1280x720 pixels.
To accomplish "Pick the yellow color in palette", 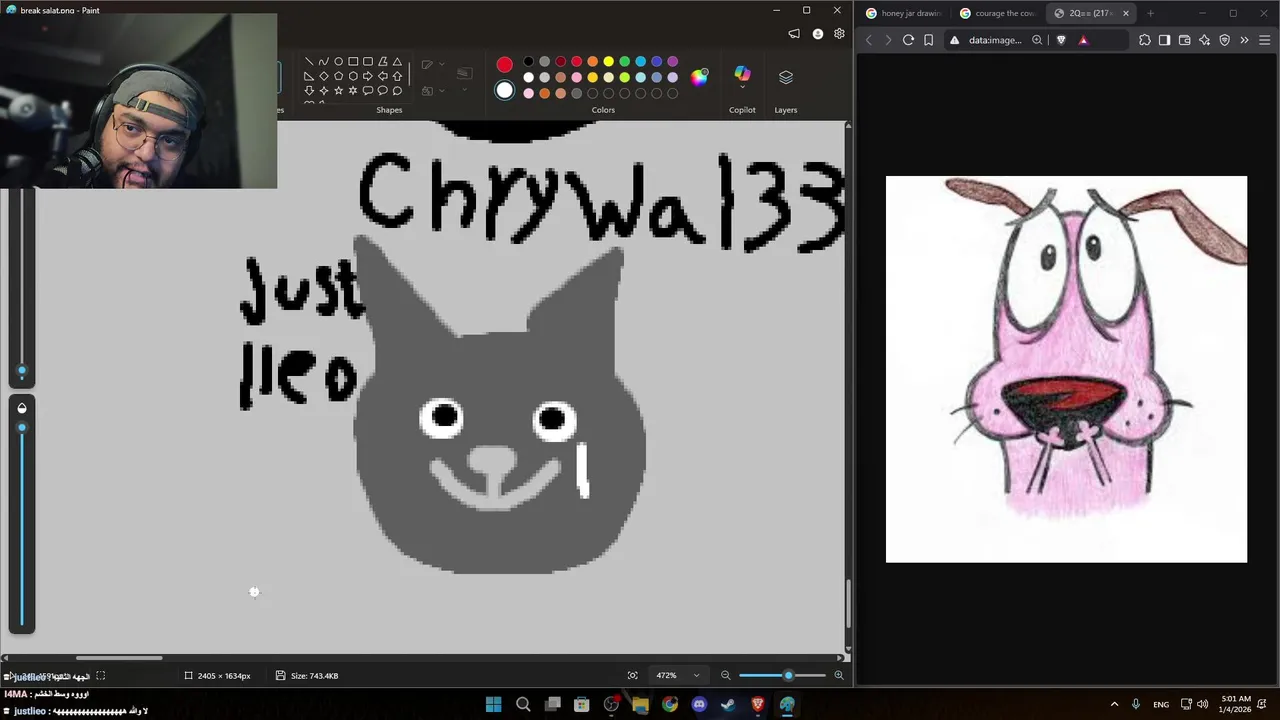I will pos(608,62).
